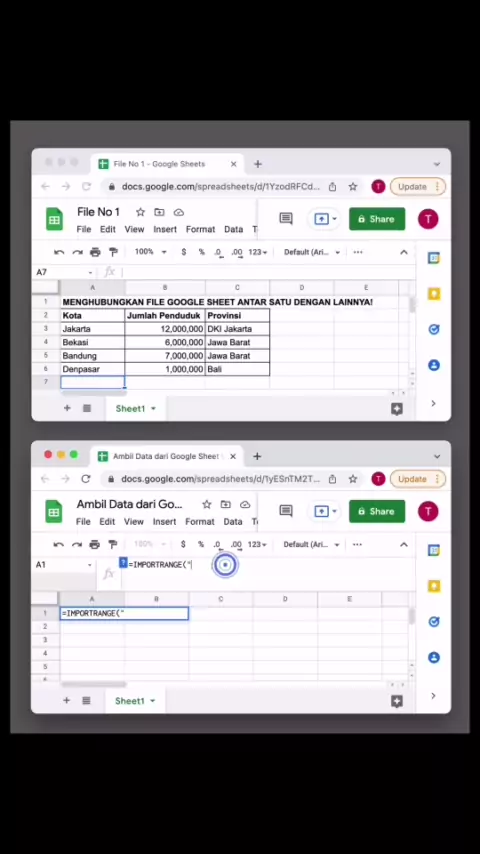Screen dimensions: 480x854
Task: Collapse the toolbar with top window chevron
Action: [404, 252]
